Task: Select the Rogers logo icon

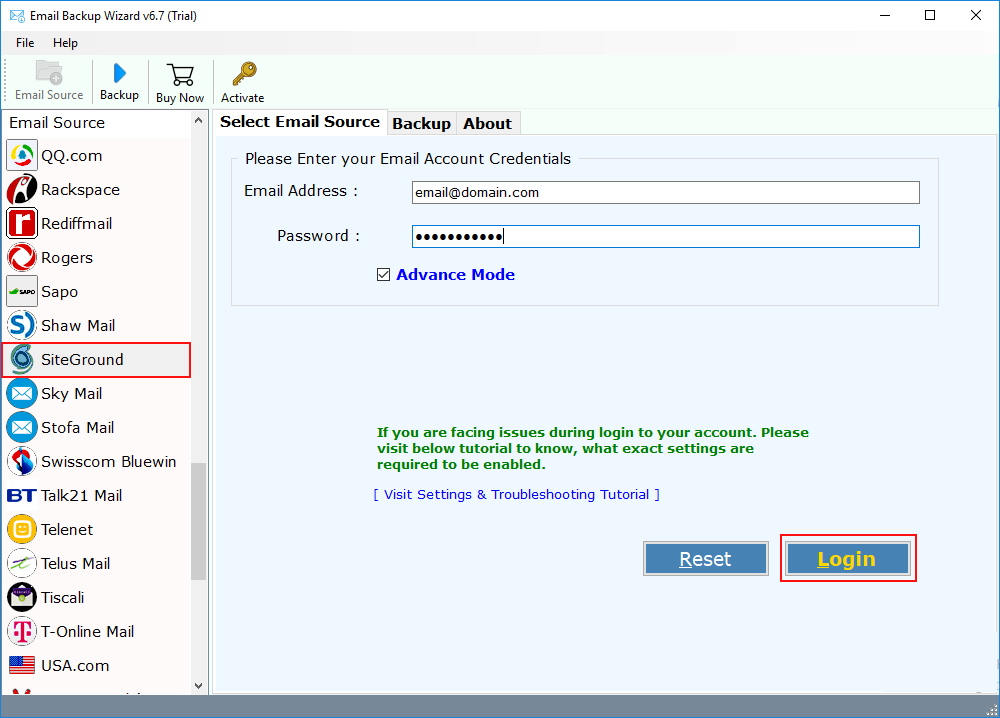Action: (x=22, y=258)
